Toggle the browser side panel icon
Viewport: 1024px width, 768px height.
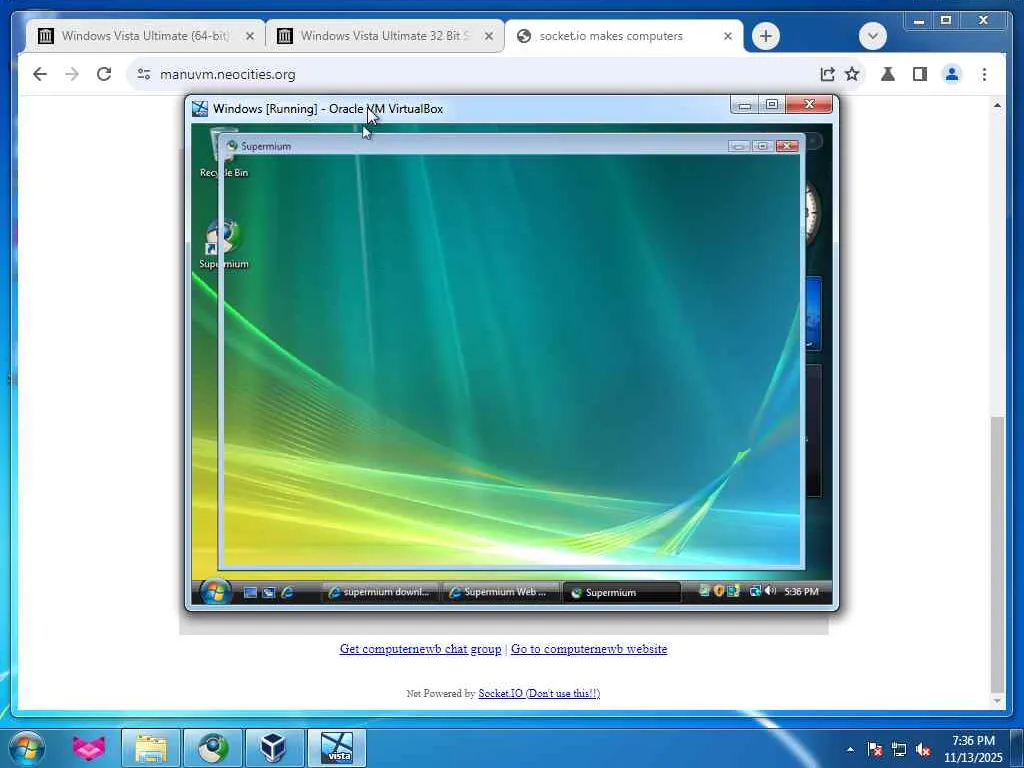(x=920, y=74)
